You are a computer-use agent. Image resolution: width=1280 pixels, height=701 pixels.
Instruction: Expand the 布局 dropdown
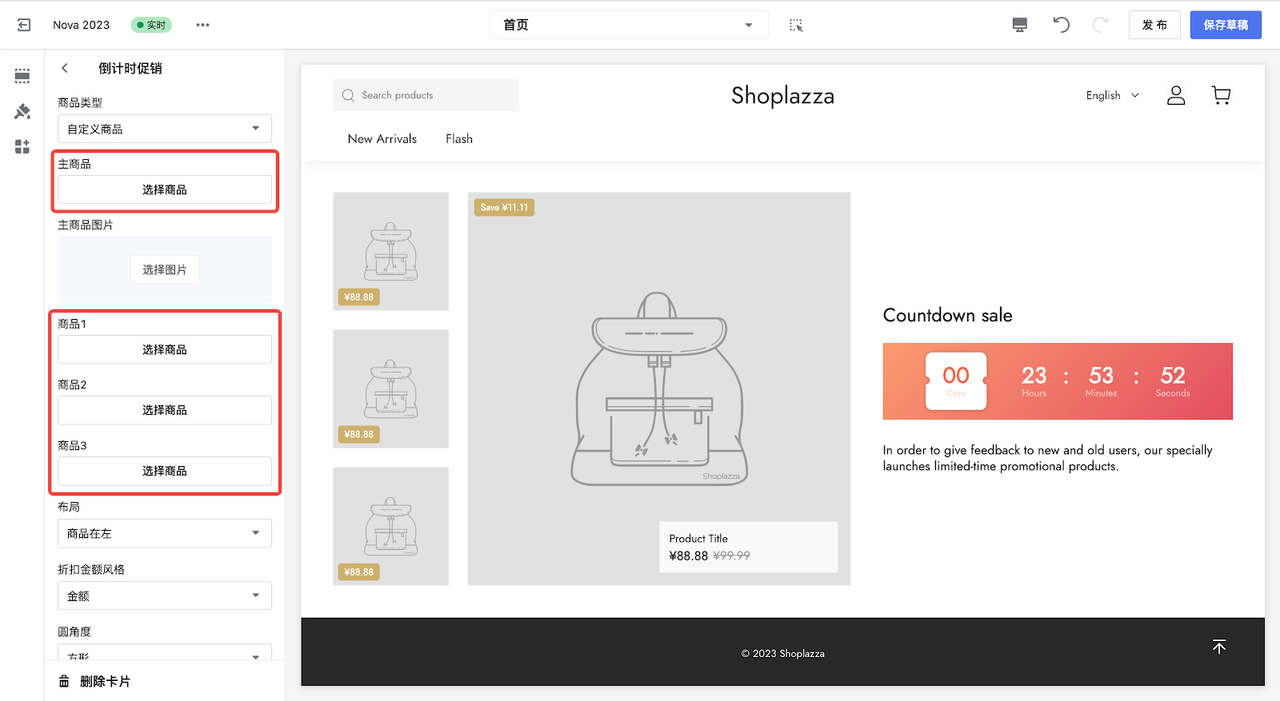point(164,533)
